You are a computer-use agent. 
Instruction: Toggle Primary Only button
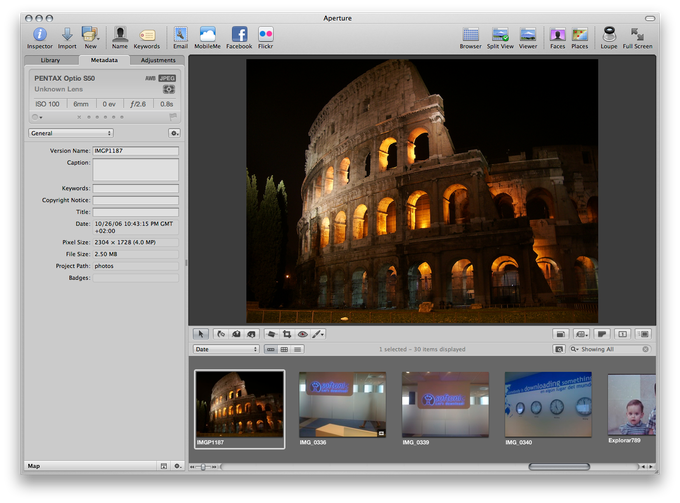click(x=623, y=334)
